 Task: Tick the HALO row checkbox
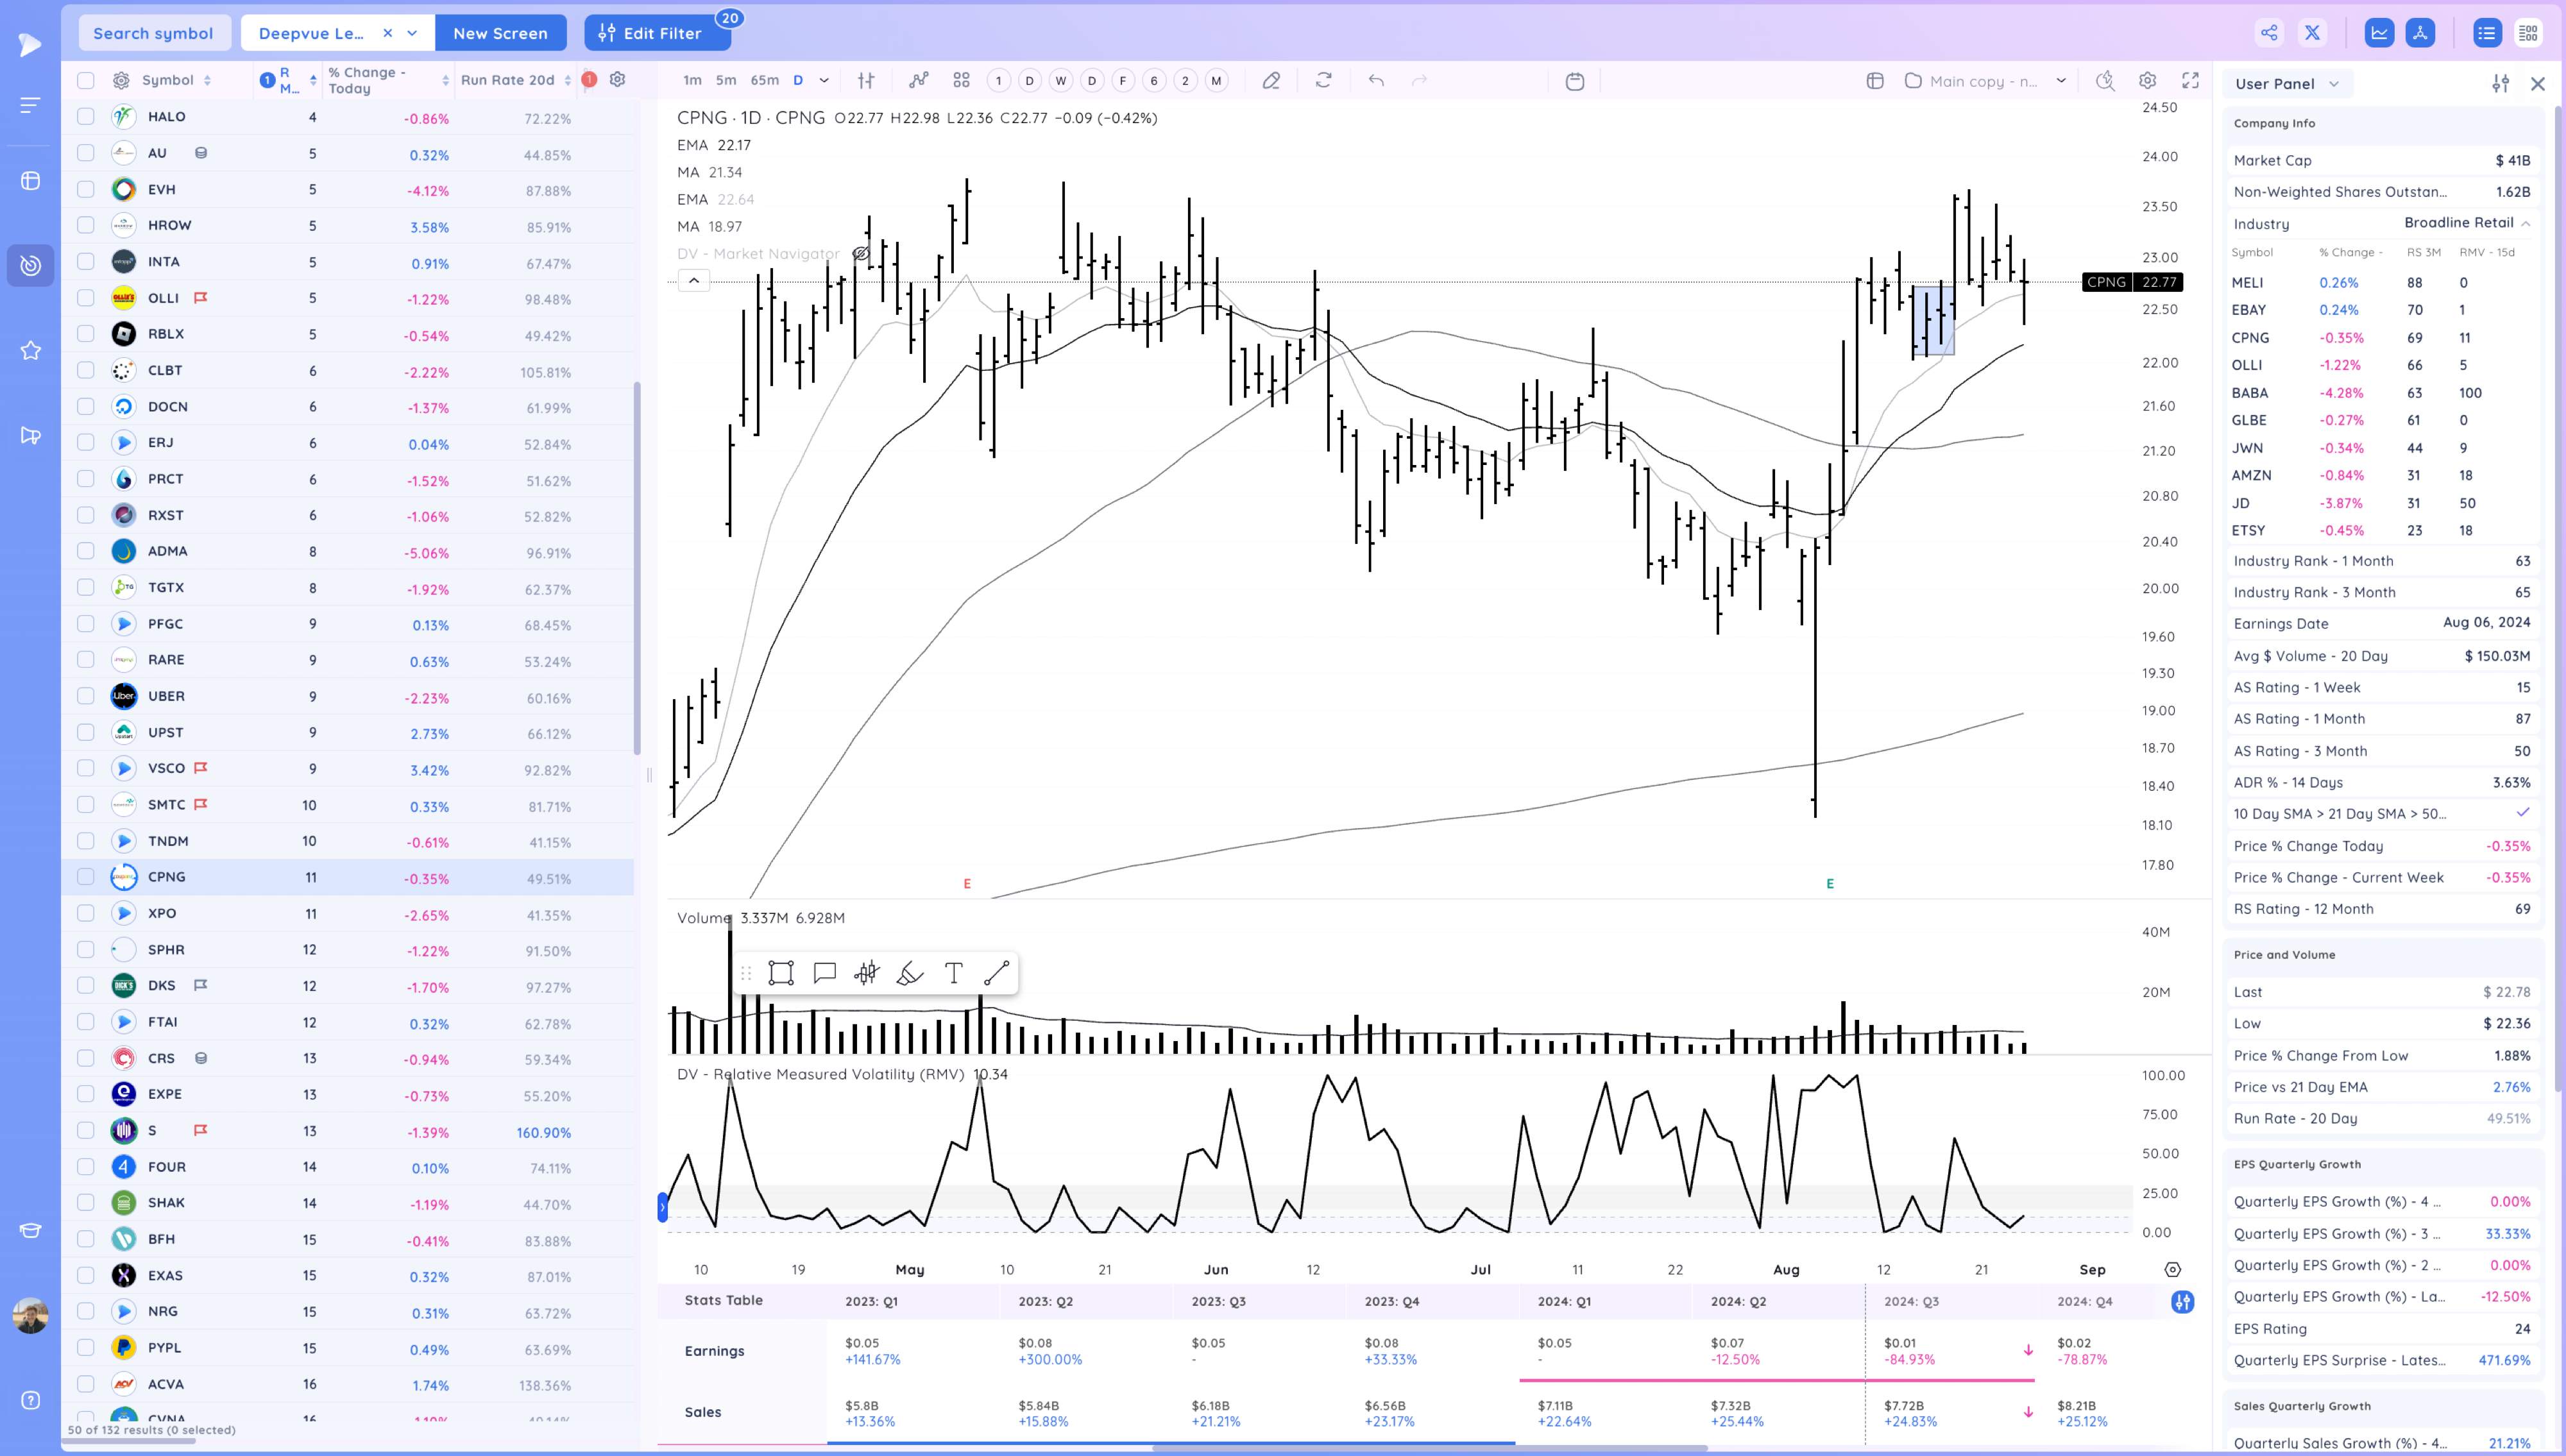(x=86, y=117)
